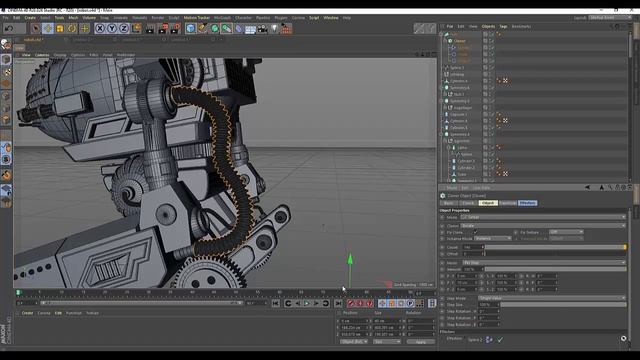Switch to the Effectors tab in Attributes
The width and height of the screenshot is (640, 360).
tap(527, 203)
